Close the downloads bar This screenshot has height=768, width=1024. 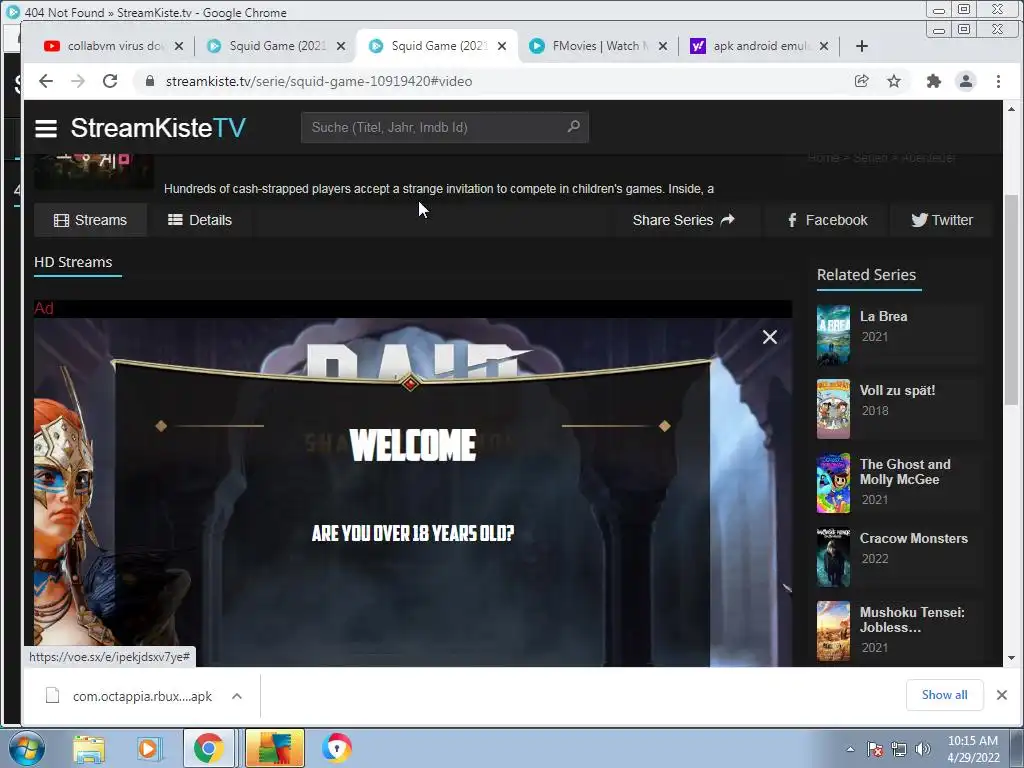tap(1002, 695)
